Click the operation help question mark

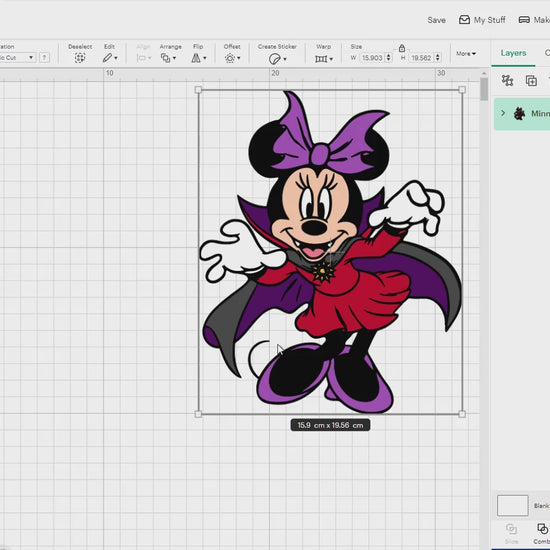(x=44, y=58)
